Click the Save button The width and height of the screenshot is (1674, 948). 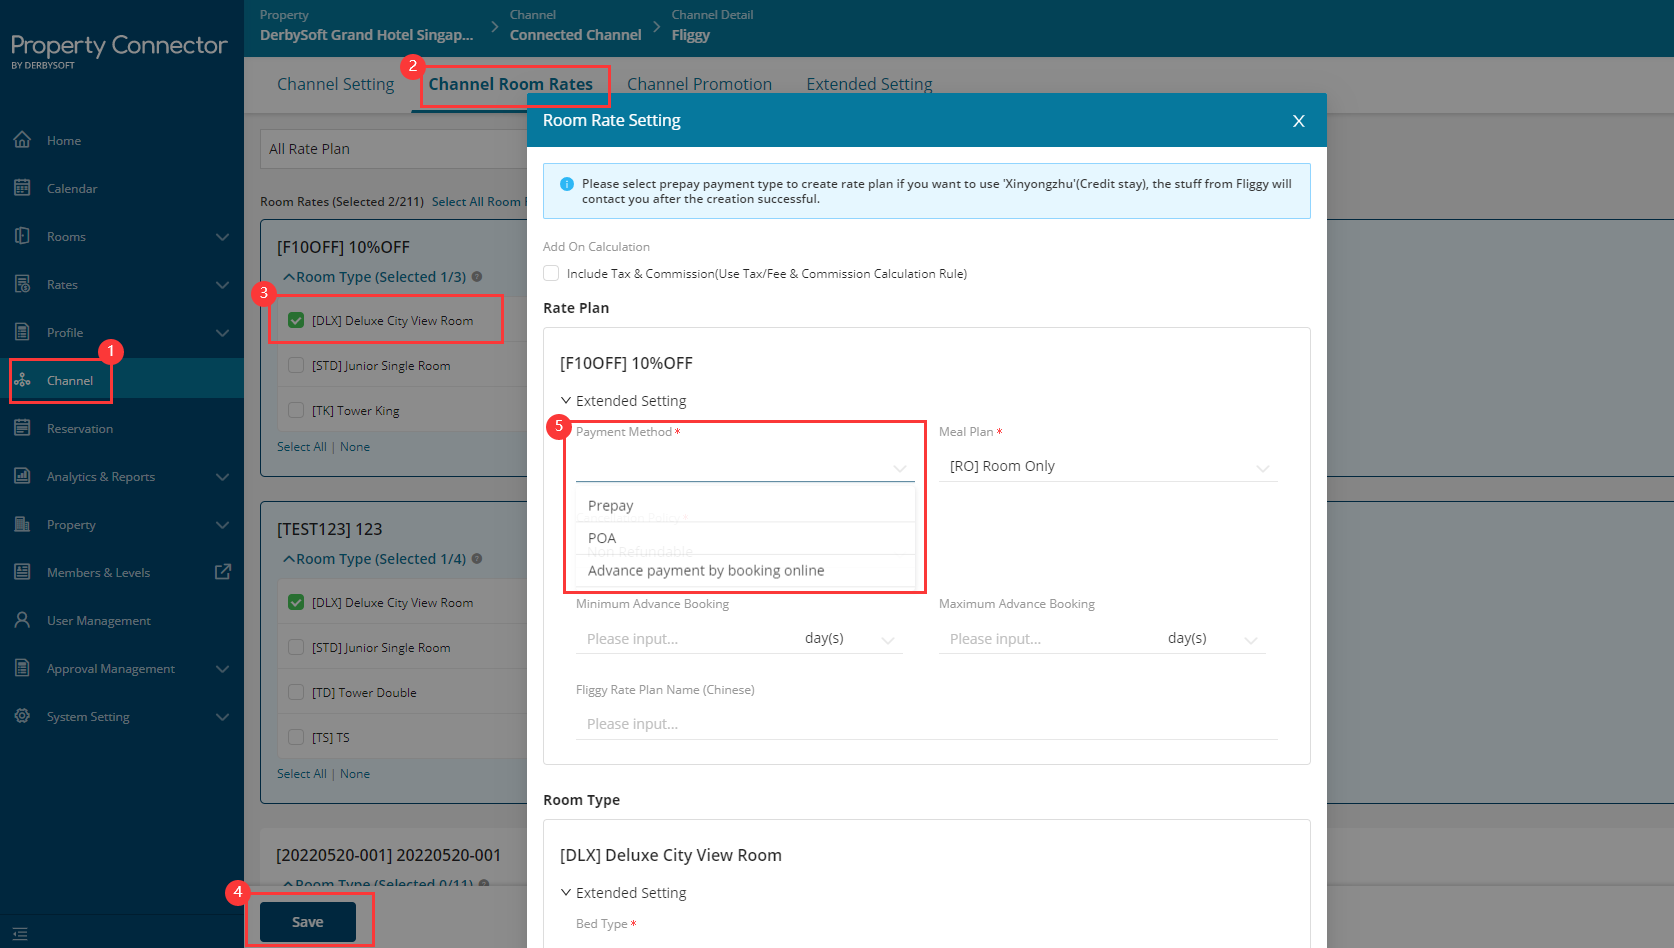click(308, 922)
